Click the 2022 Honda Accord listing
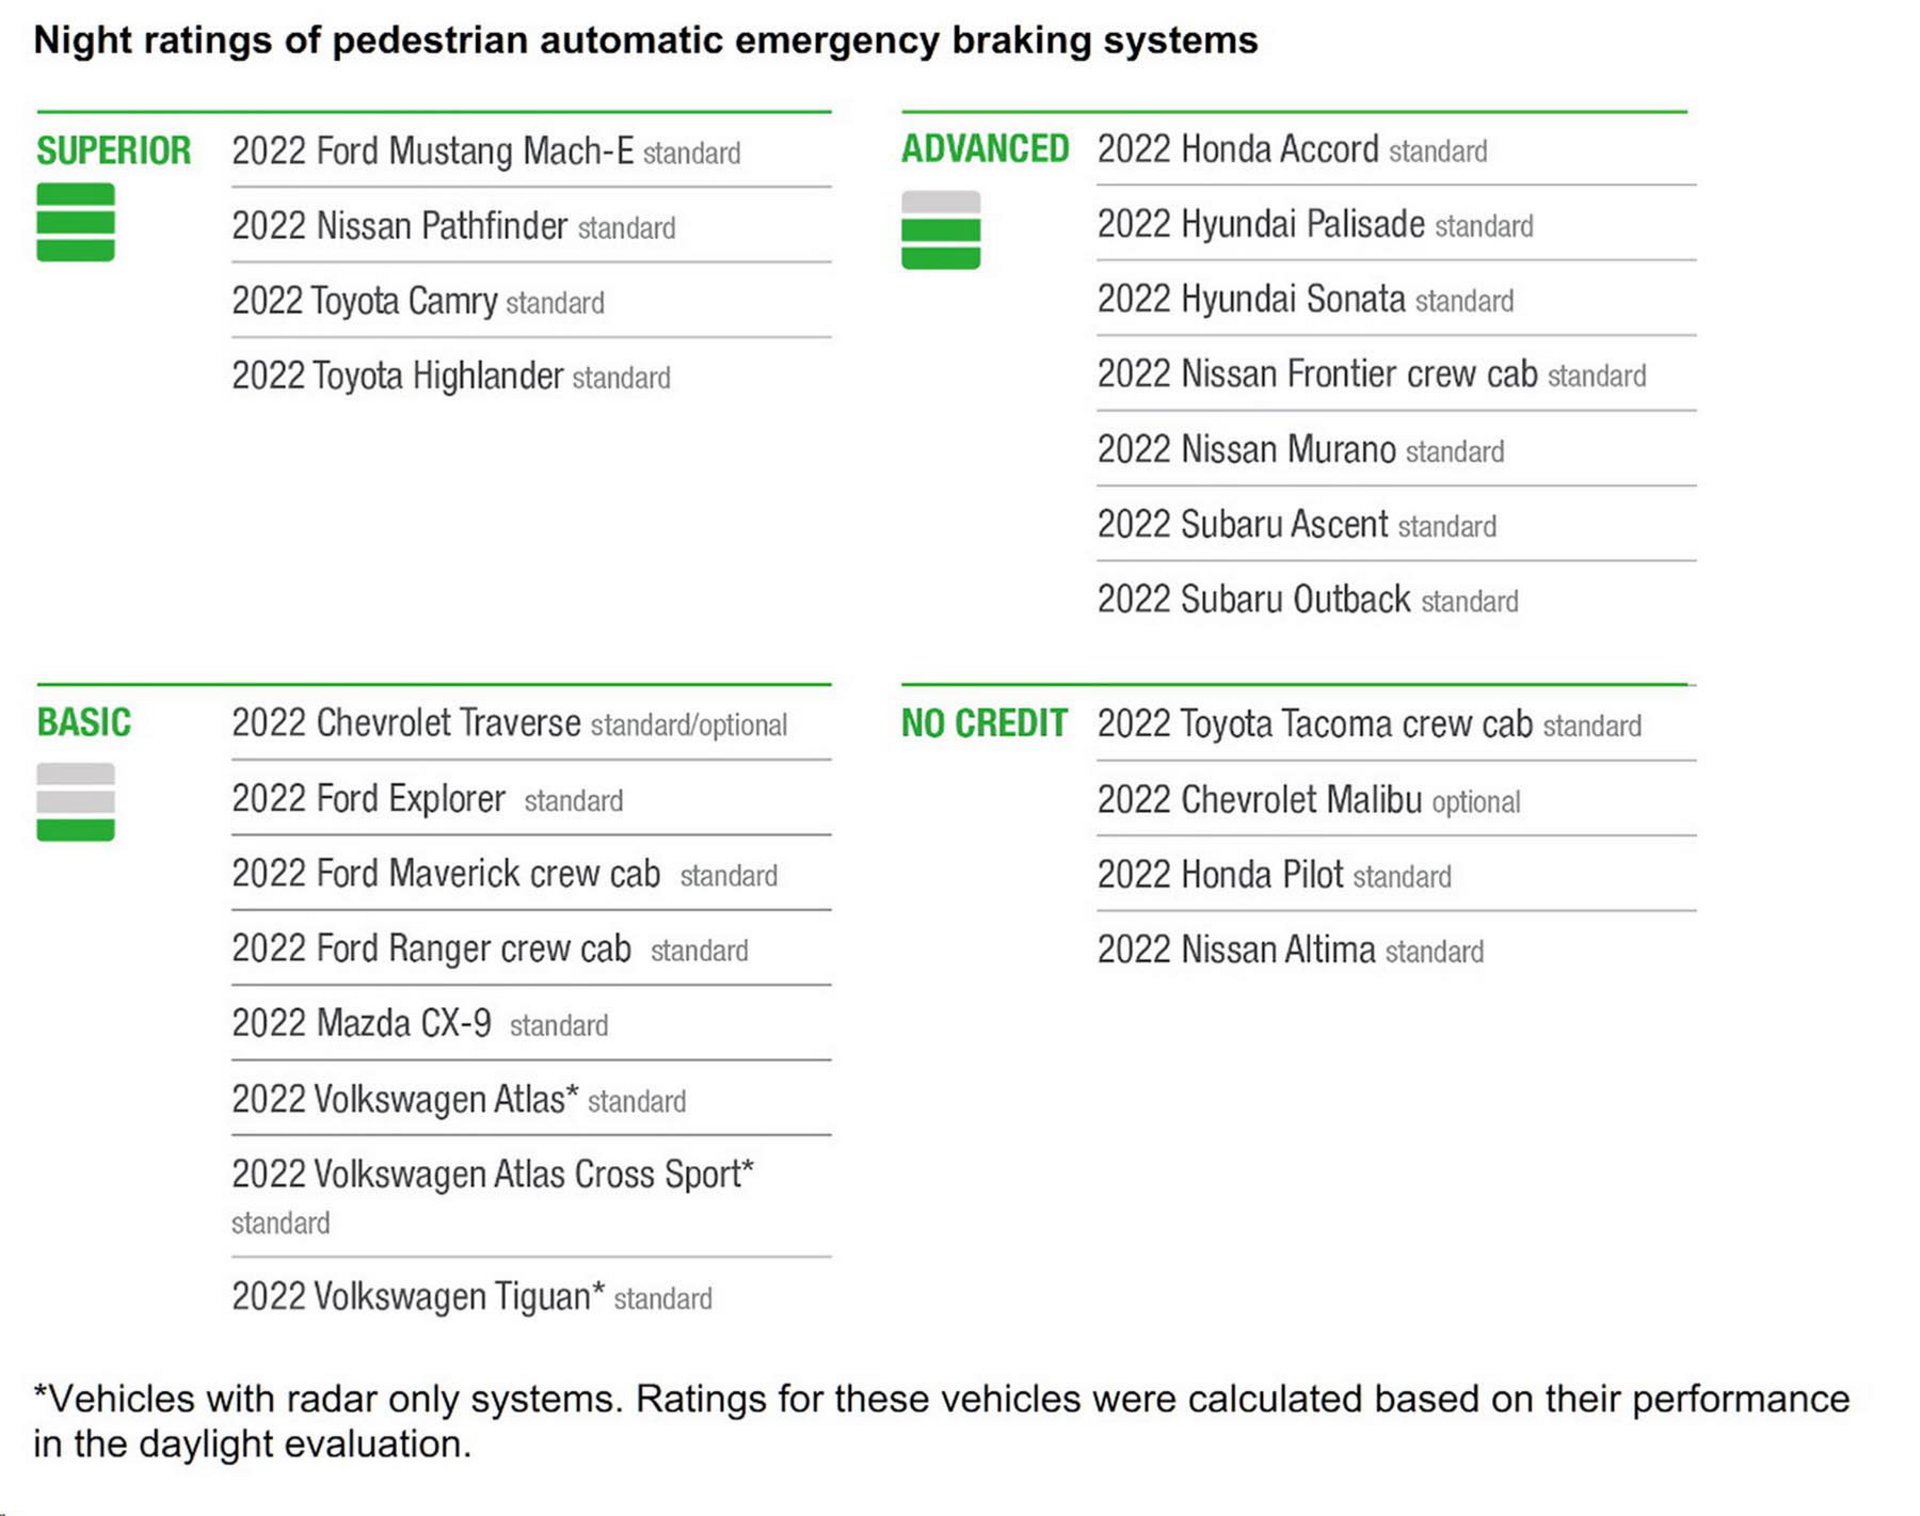 [1292, 150]
